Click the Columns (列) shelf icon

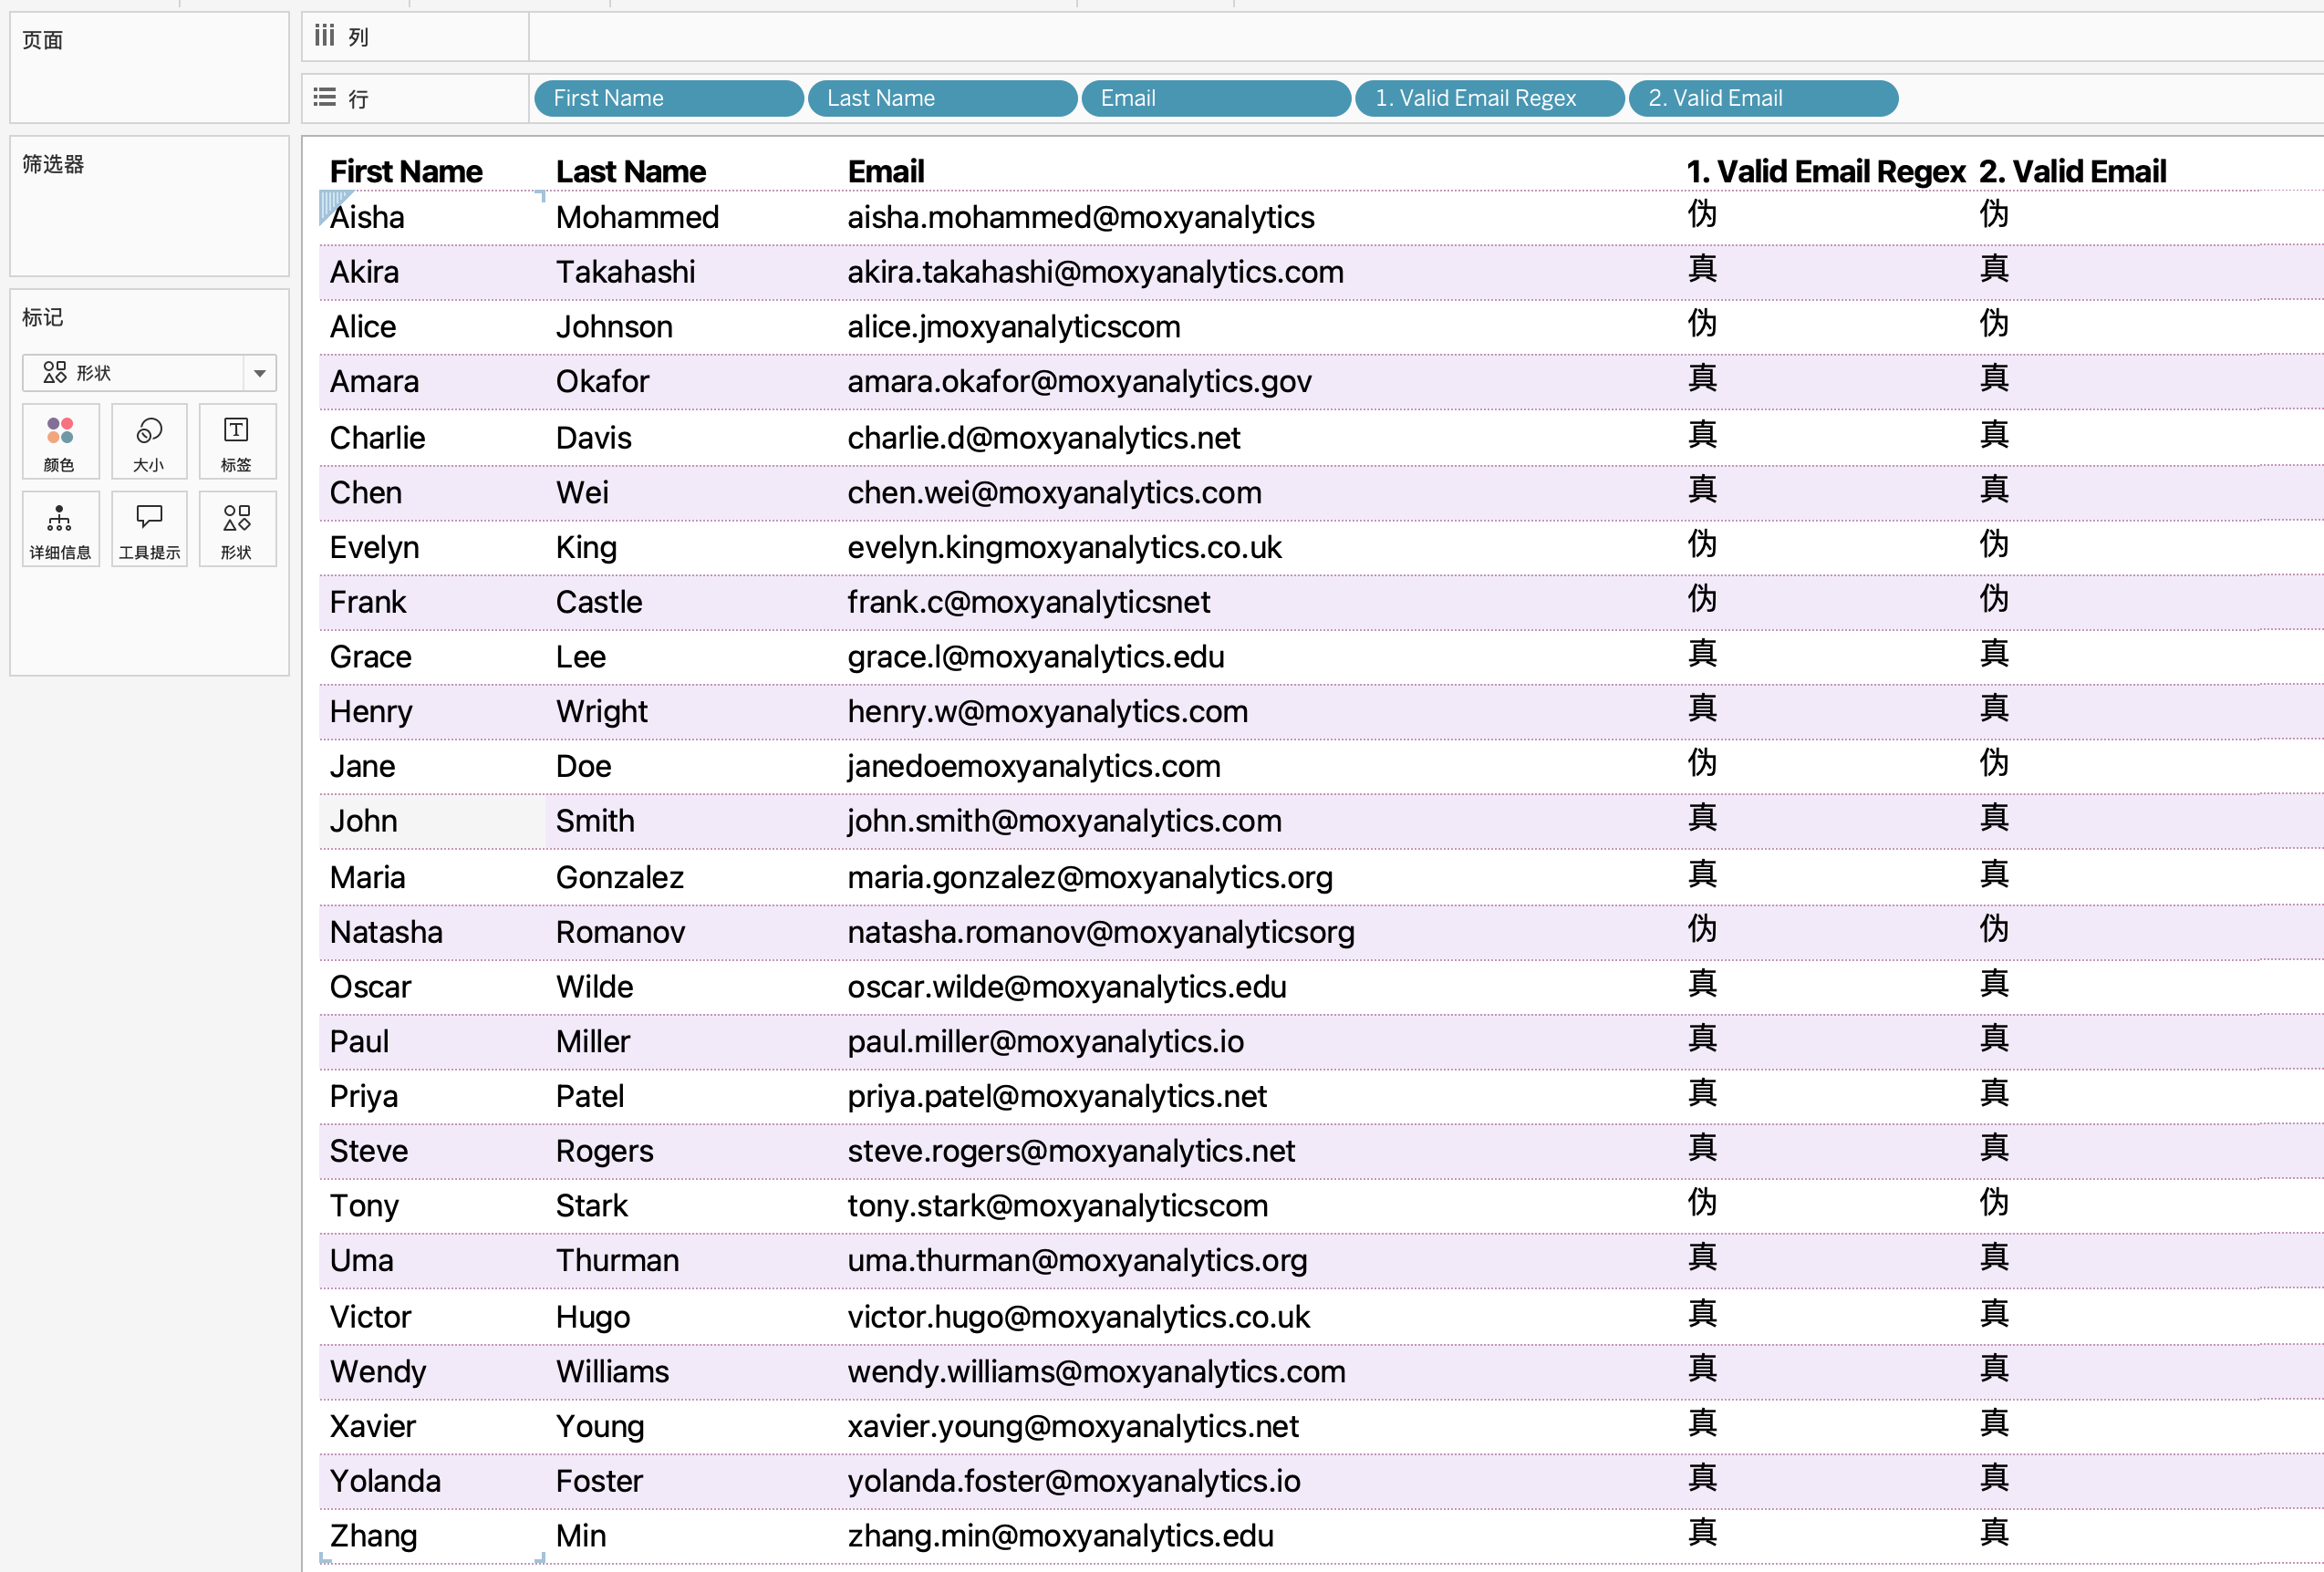324,37
